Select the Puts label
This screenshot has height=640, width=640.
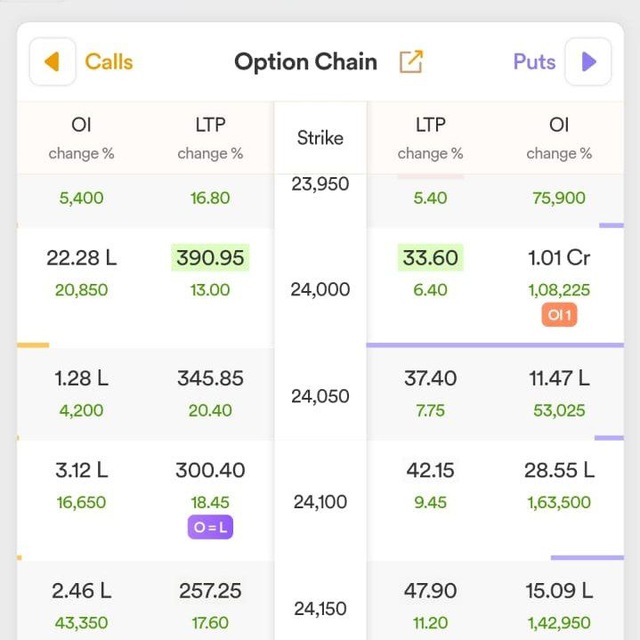534,62
